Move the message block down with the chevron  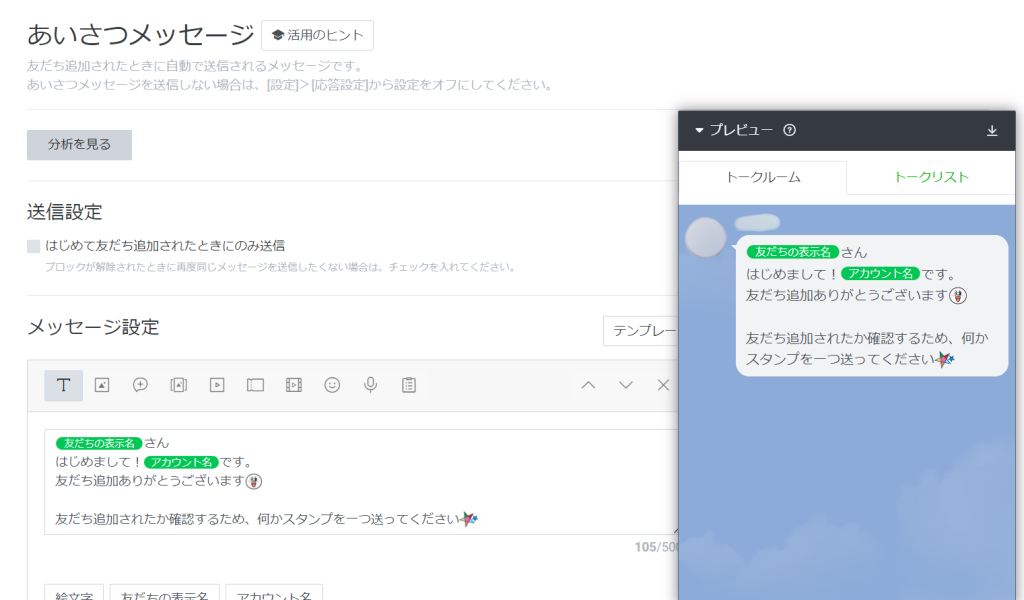[625, 385]
